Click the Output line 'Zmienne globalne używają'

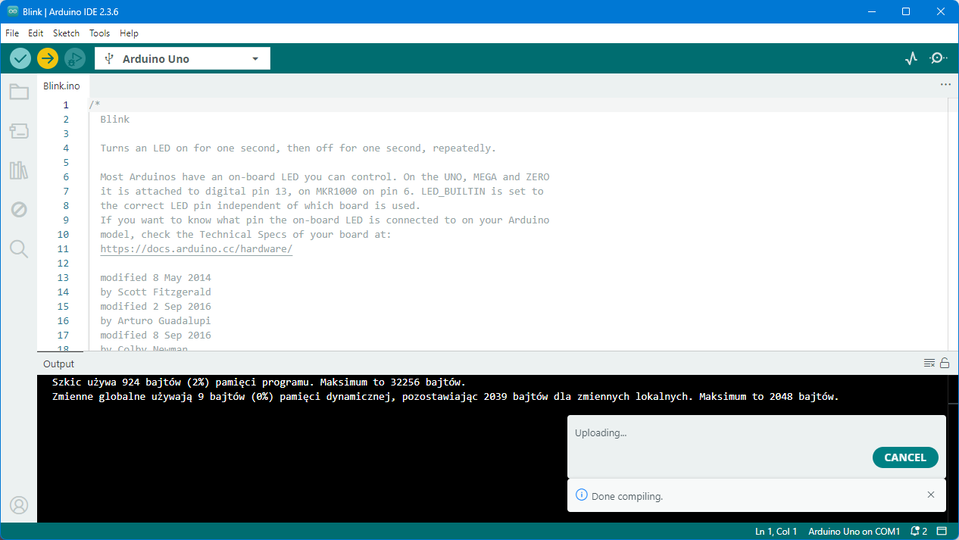coord(445,397)
